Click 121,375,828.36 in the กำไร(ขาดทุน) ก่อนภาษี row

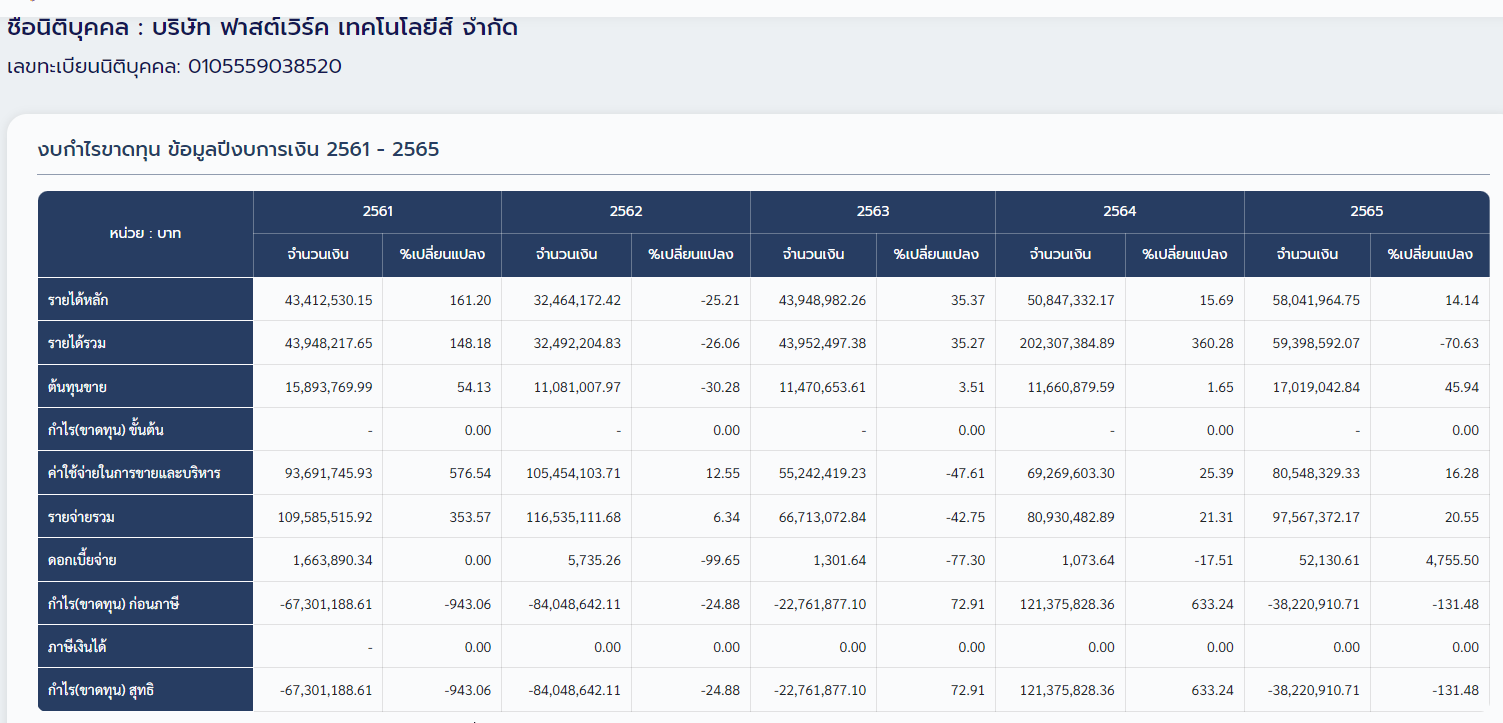[1067, 604]
